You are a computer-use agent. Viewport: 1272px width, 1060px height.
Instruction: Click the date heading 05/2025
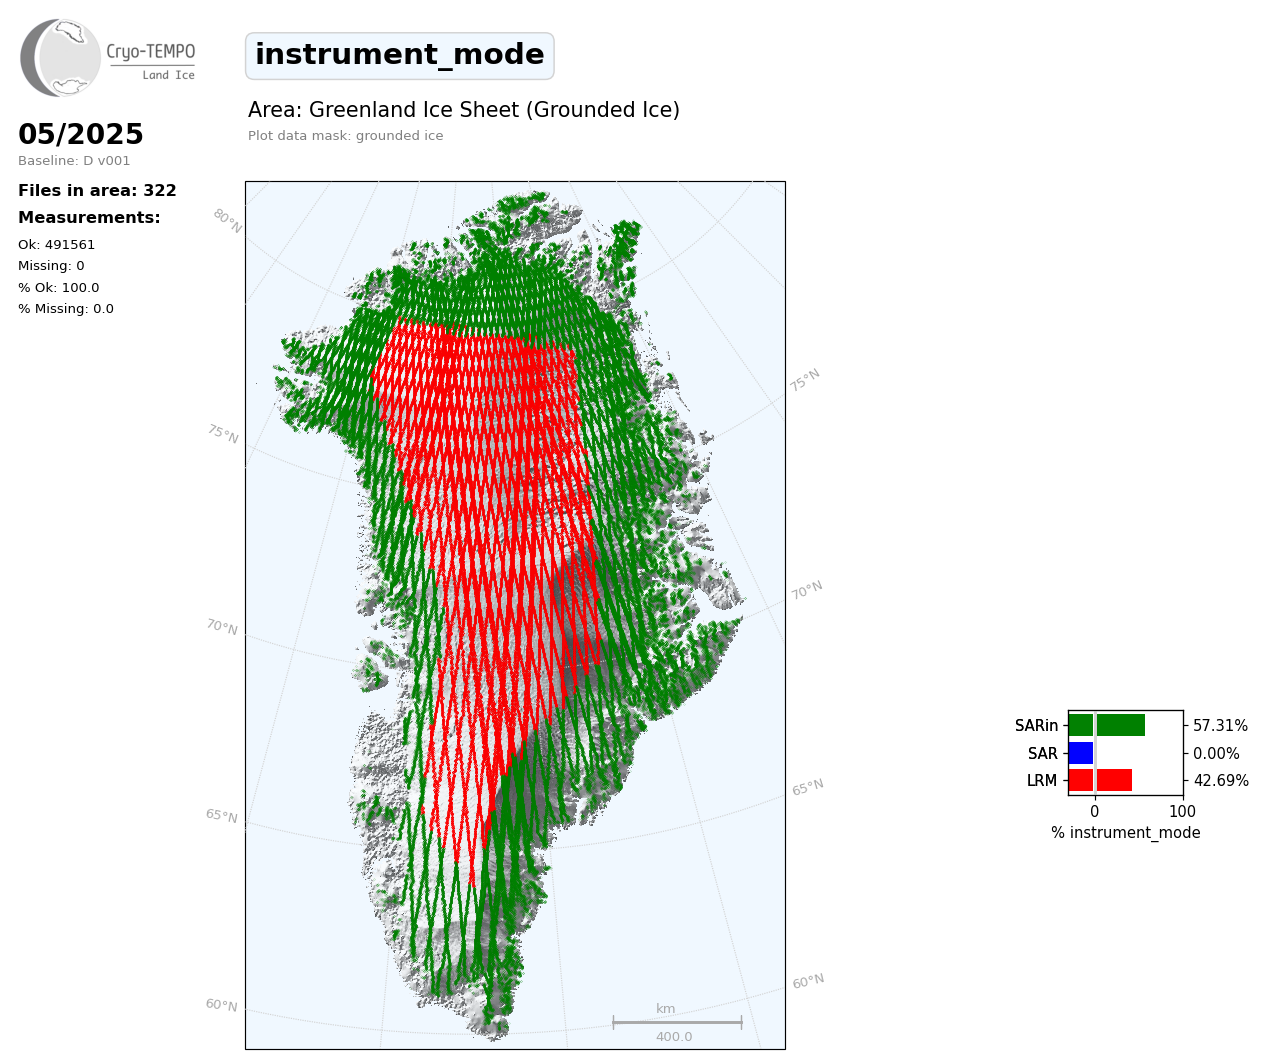pos(81,135)
